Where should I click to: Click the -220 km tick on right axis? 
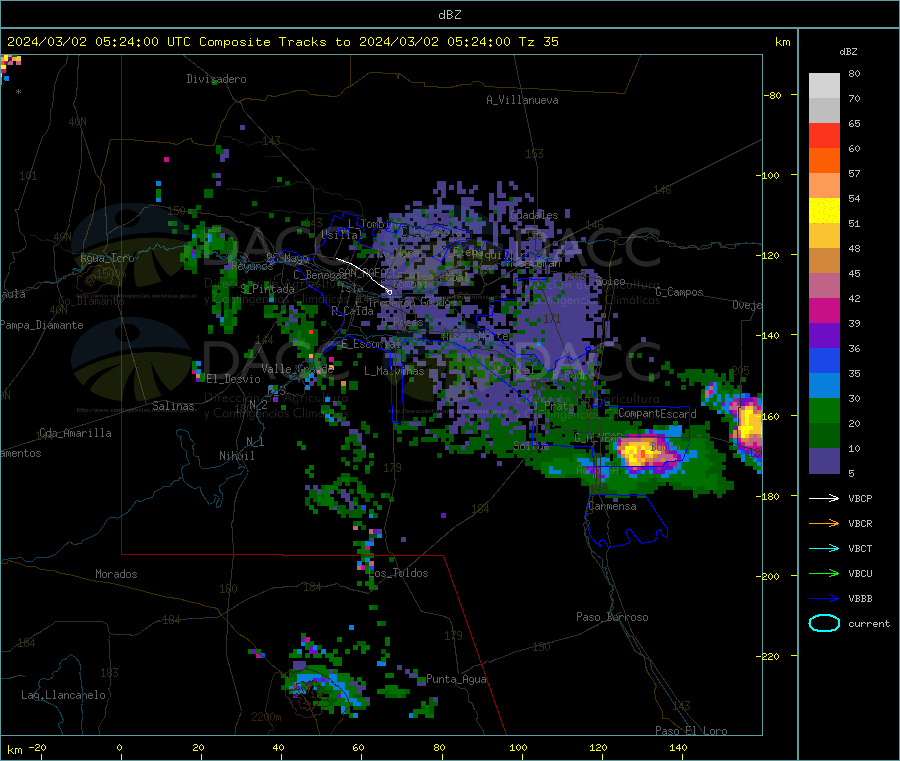click(770, 656)
